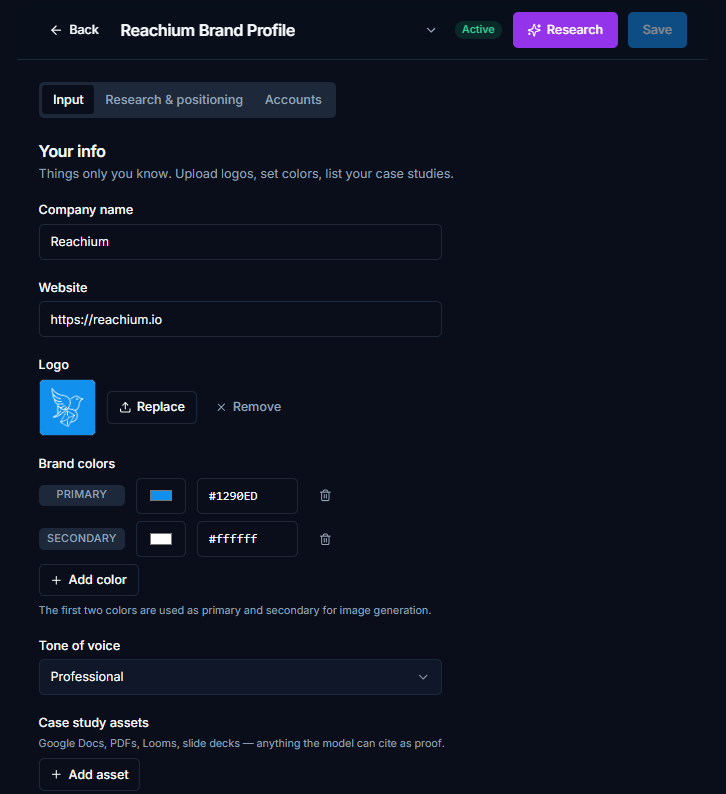This screenshot has width=726, height=794.
Task: Replace the uploaded logo
Action: click(152, 407)
